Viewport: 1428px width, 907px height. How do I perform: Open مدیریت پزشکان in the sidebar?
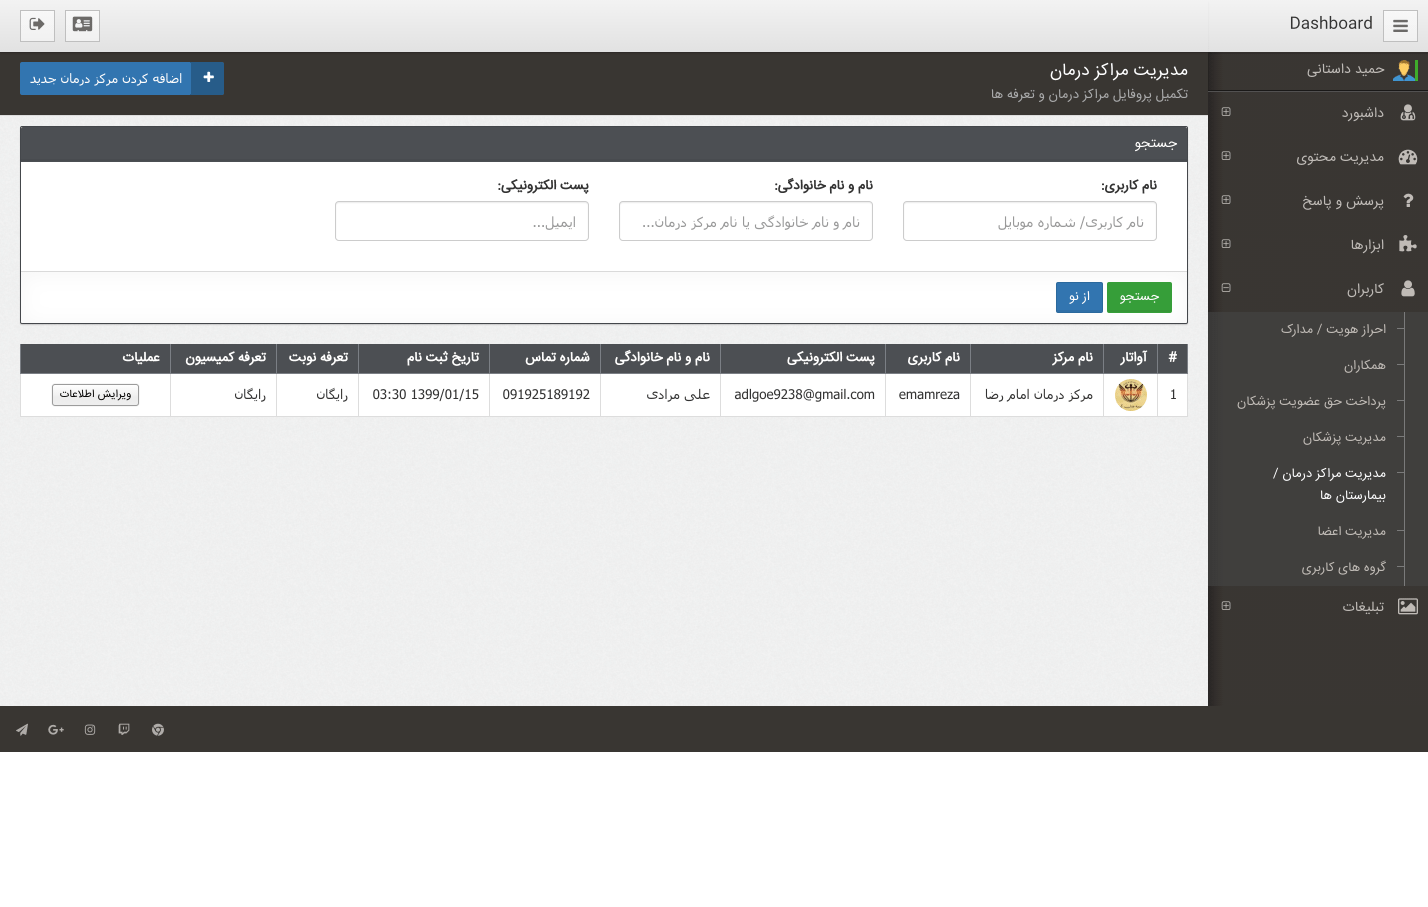point(1343,437)
